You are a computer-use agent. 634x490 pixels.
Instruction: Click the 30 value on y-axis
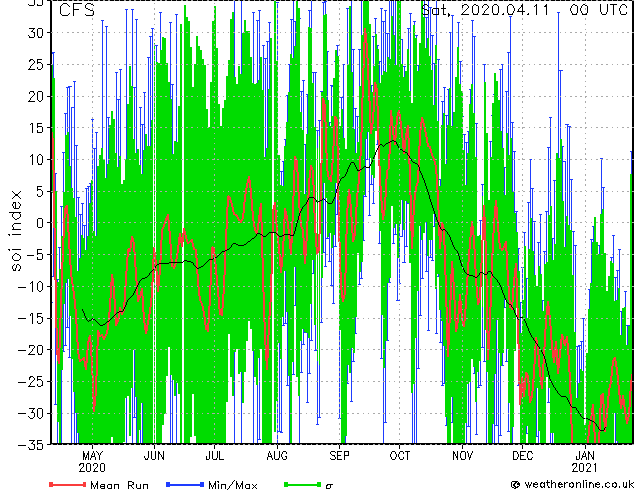(36, 33)
